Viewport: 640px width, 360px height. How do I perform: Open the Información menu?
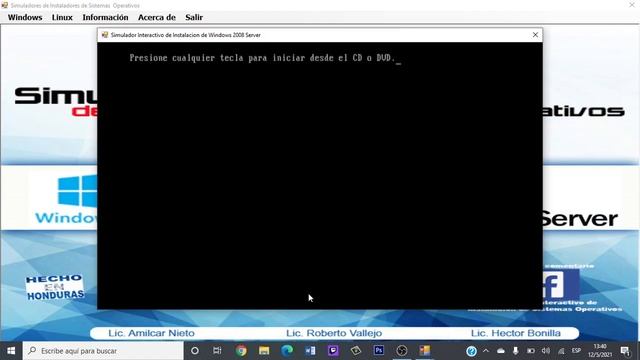pos(105,18)
